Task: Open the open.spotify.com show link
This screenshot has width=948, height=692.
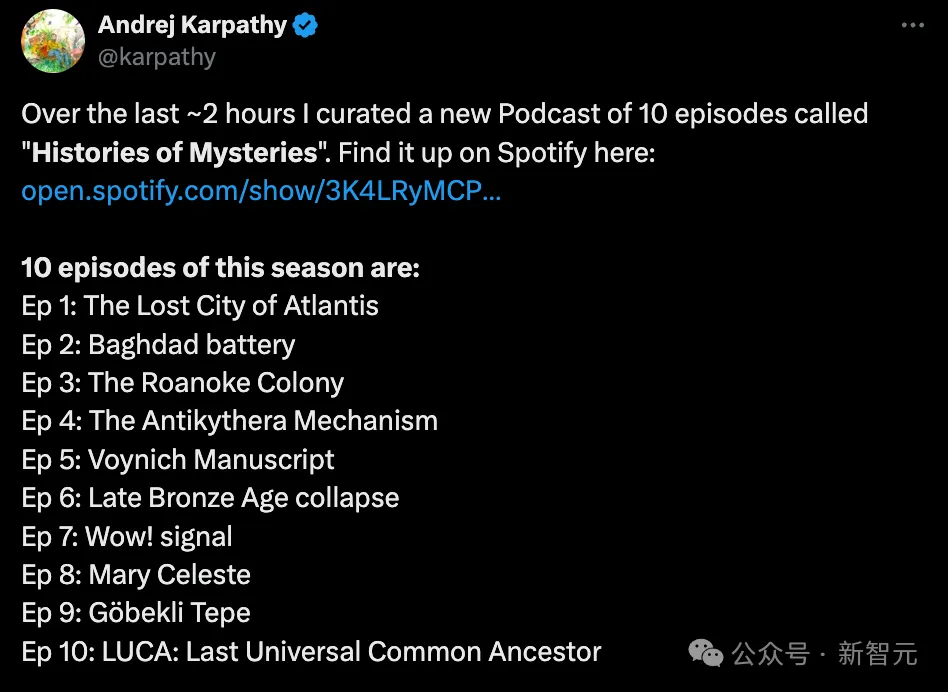Action: 261,191
